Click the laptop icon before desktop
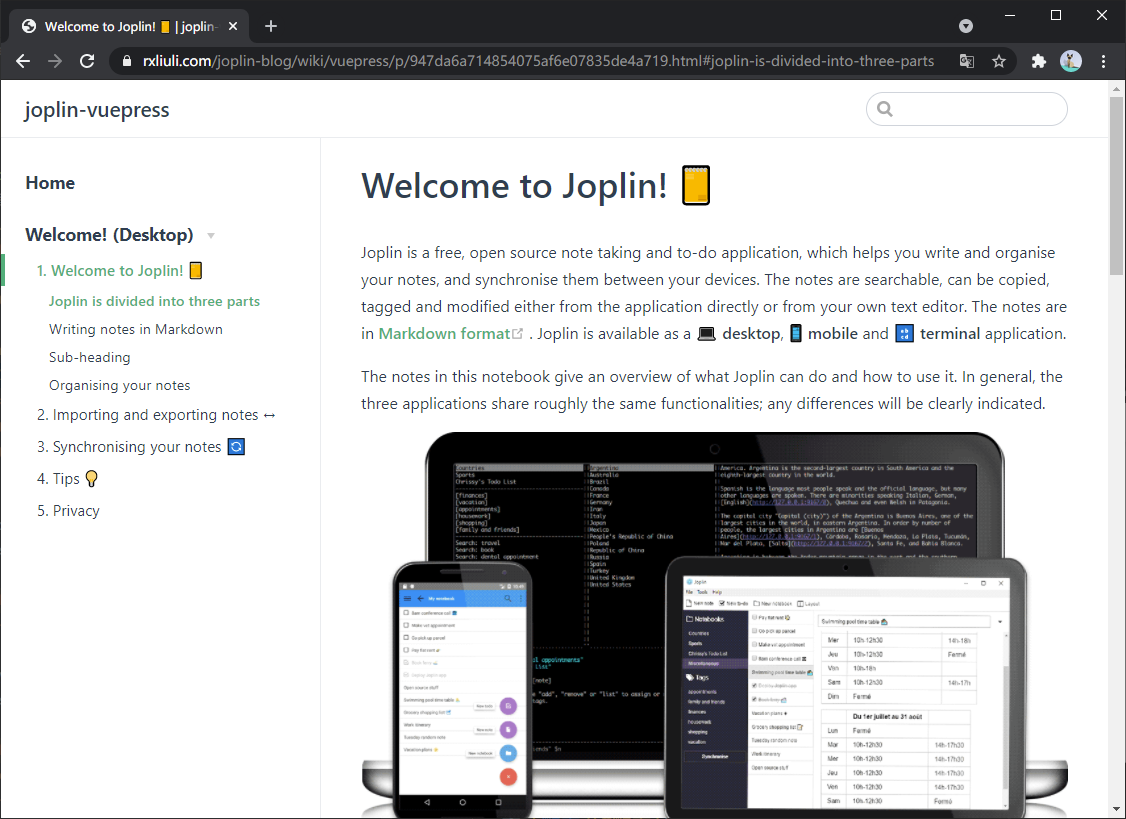 tap(707, 334)
